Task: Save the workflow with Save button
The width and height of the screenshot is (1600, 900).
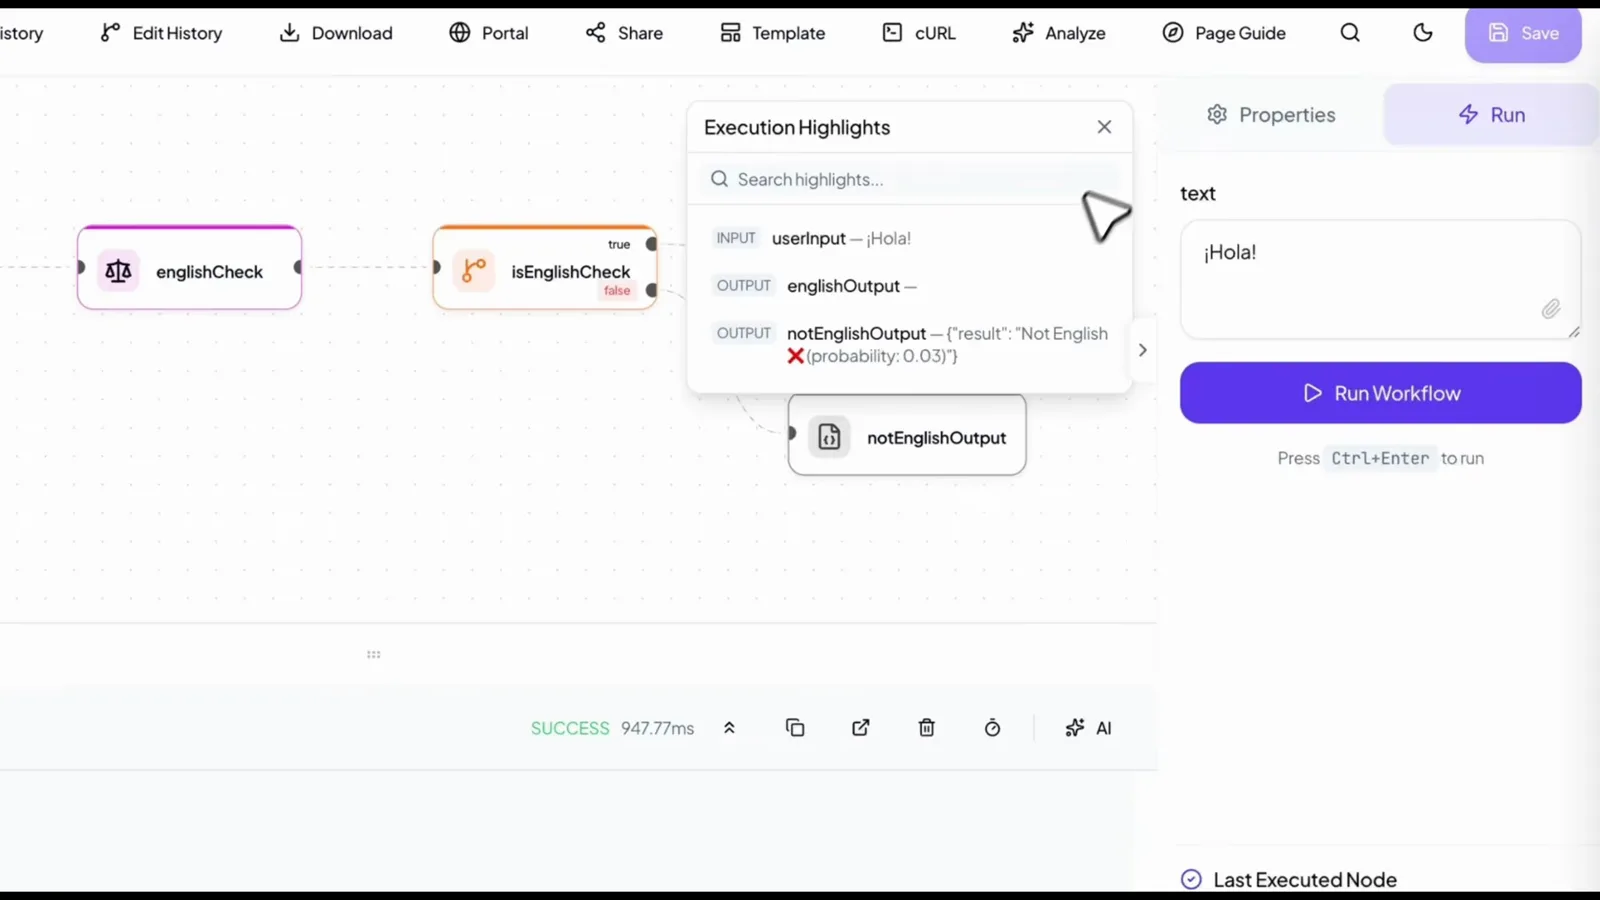Action: (x=1523, y=34)
